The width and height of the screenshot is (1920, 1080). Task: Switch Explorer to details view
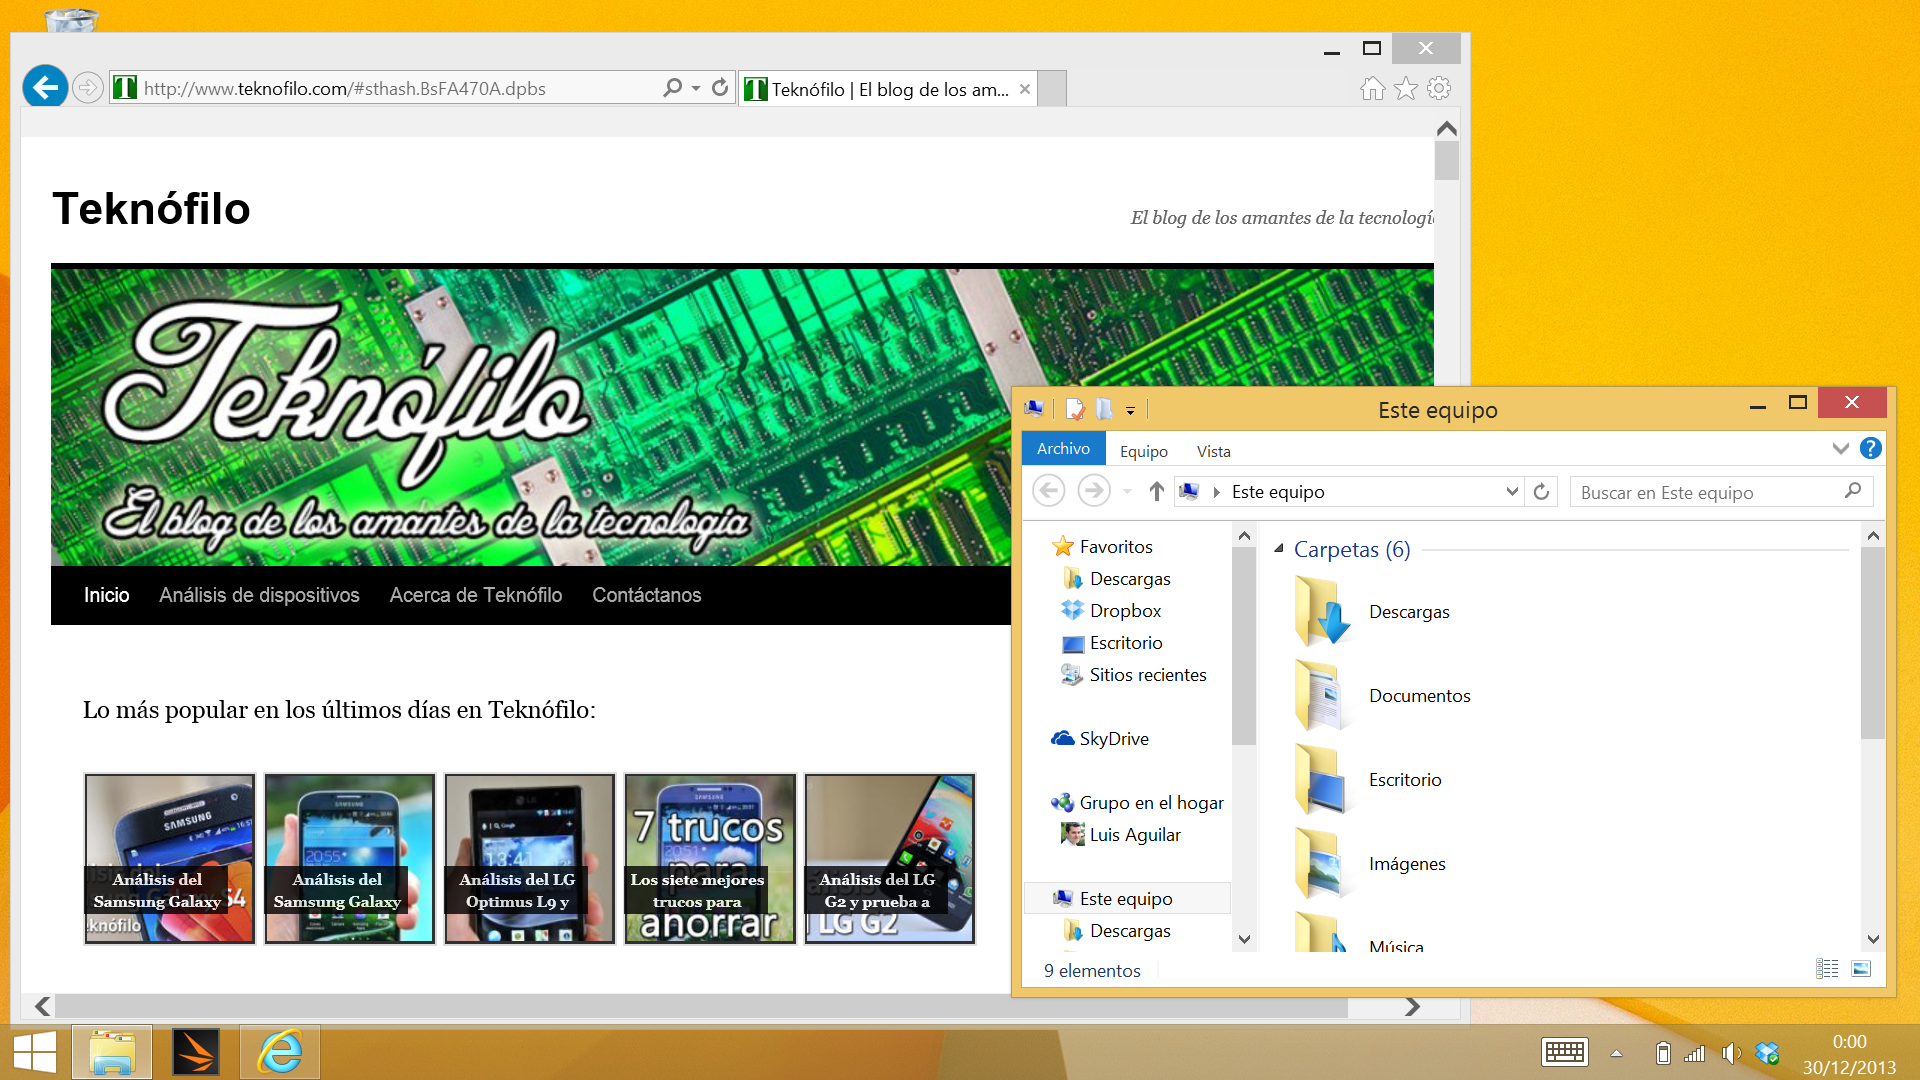click(x=1827, y=968)
